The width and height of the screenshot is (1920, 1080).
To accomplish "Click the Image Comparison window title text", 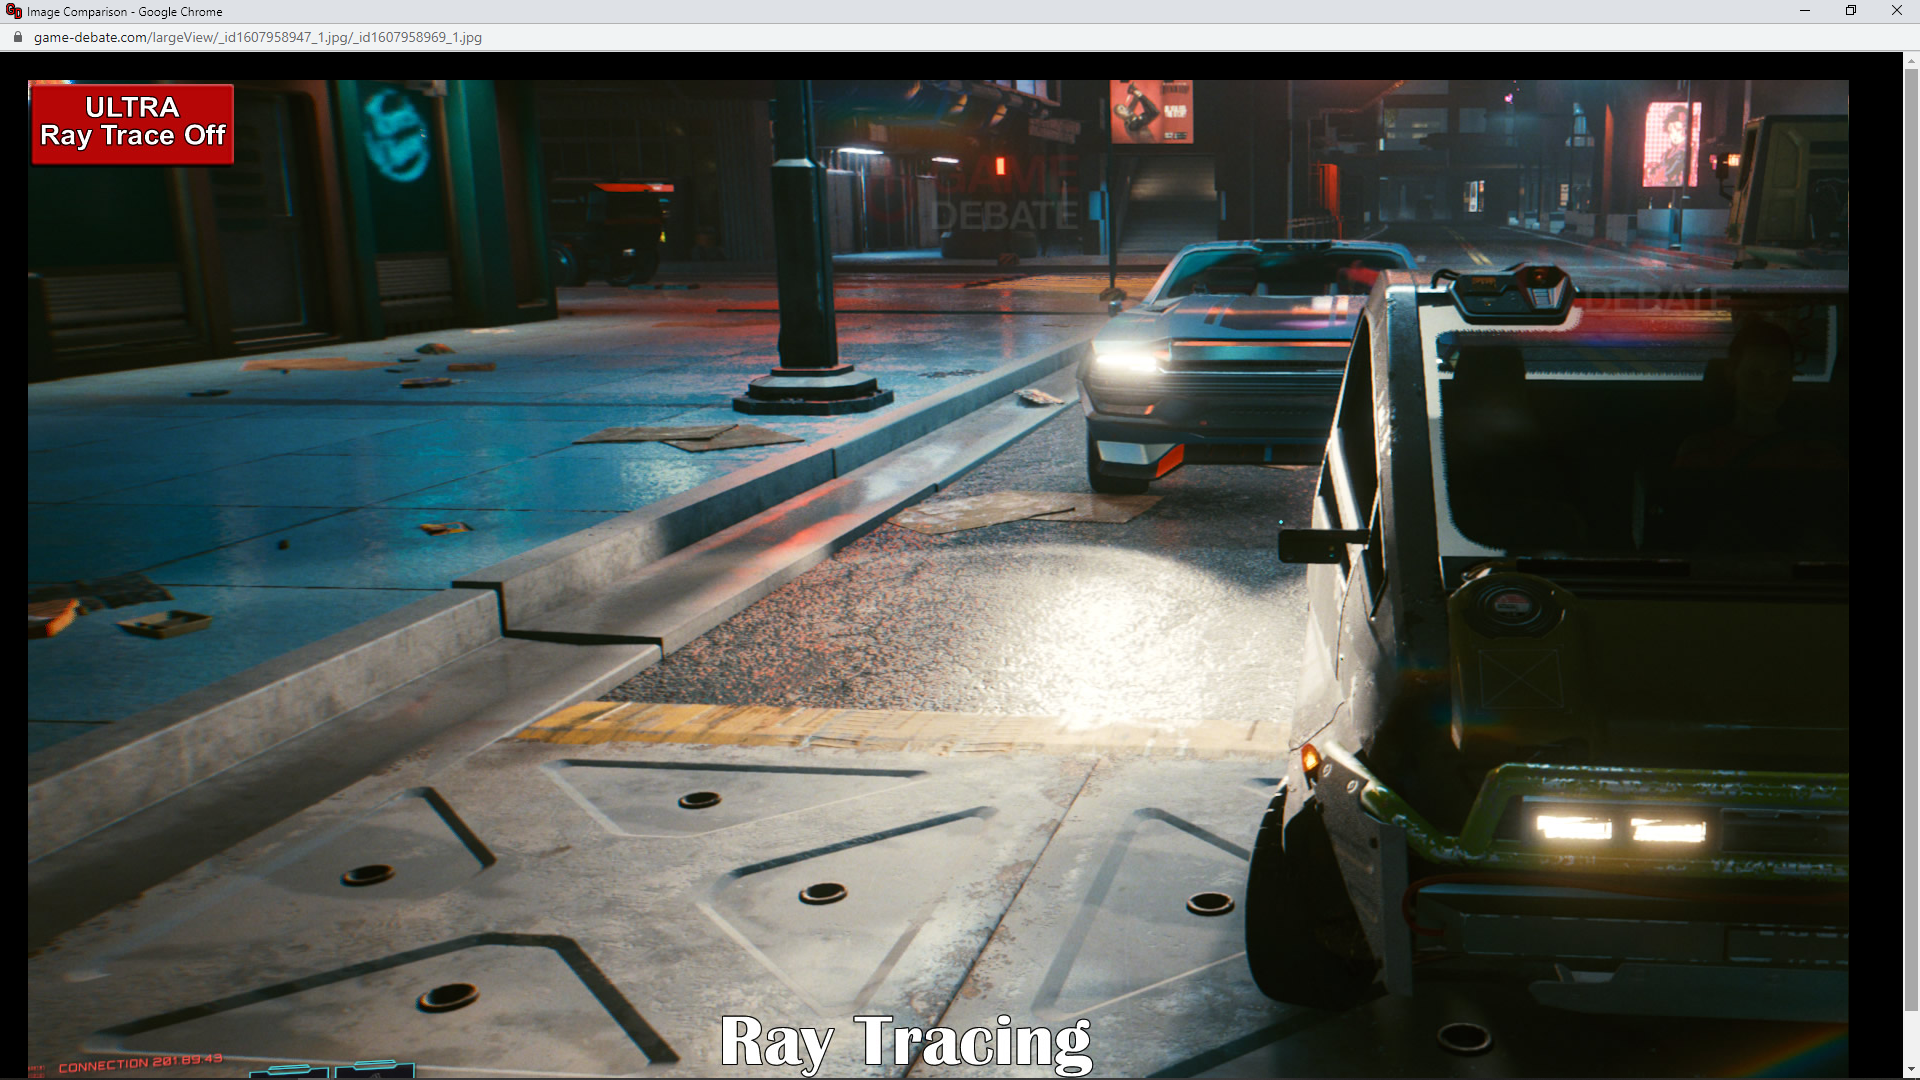I will coord(125,12).
